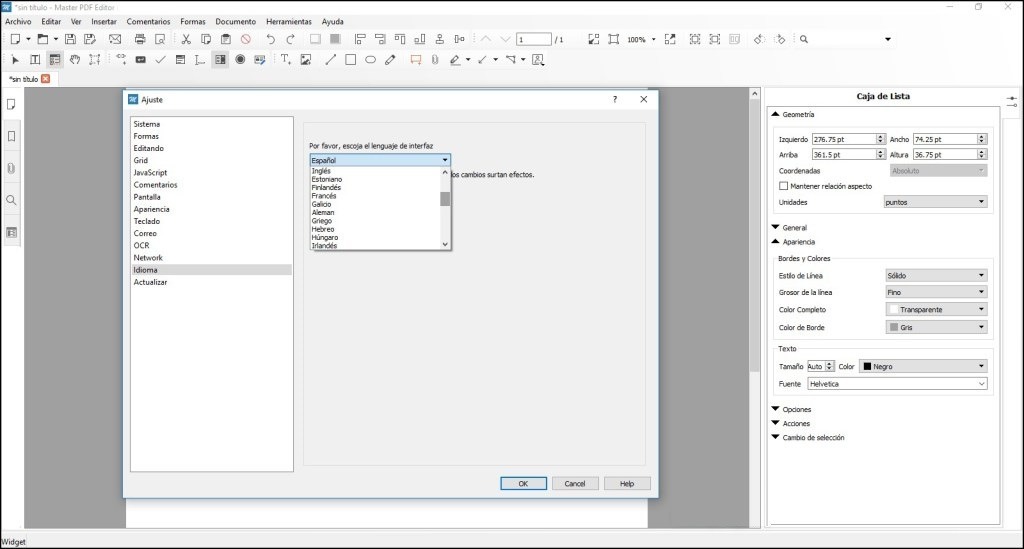
Task: Open the Bookmarks sidebar panel
Action: pos(11,136)
